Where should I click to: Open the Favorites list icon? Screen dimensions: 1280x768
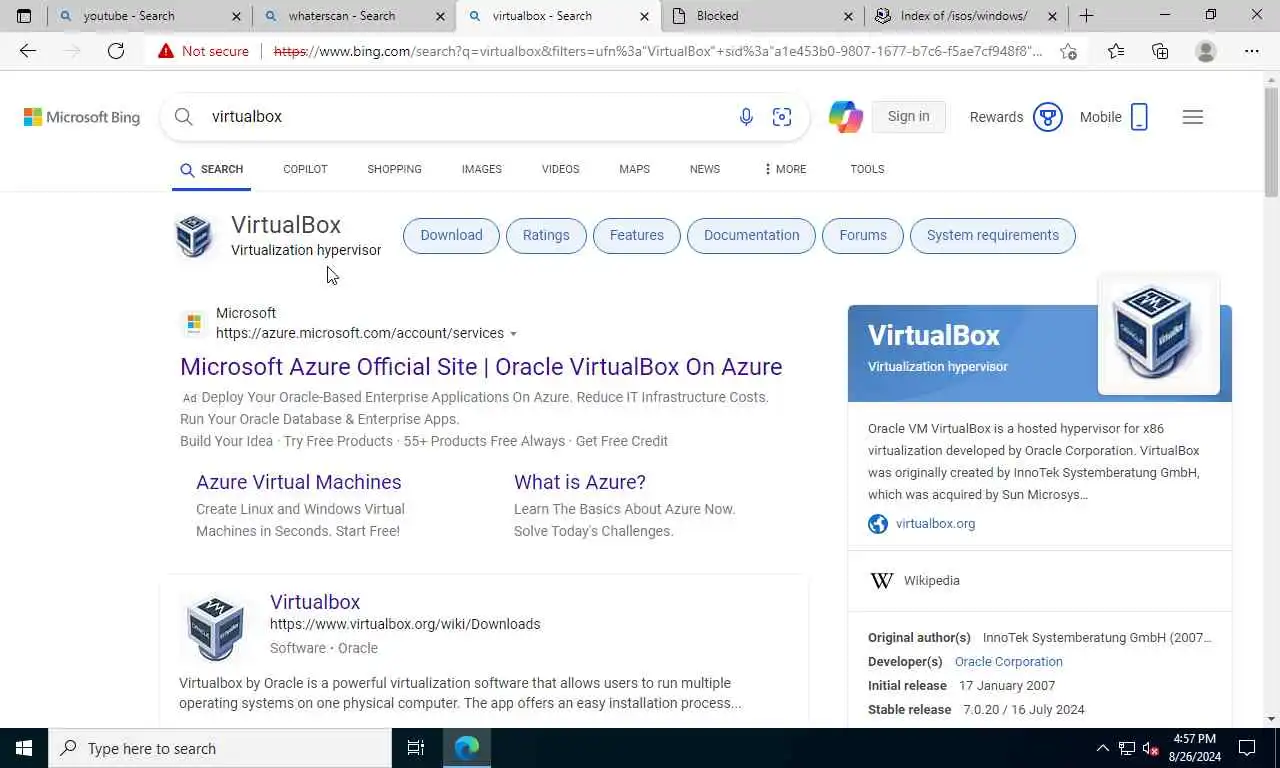click(1115, 51)
